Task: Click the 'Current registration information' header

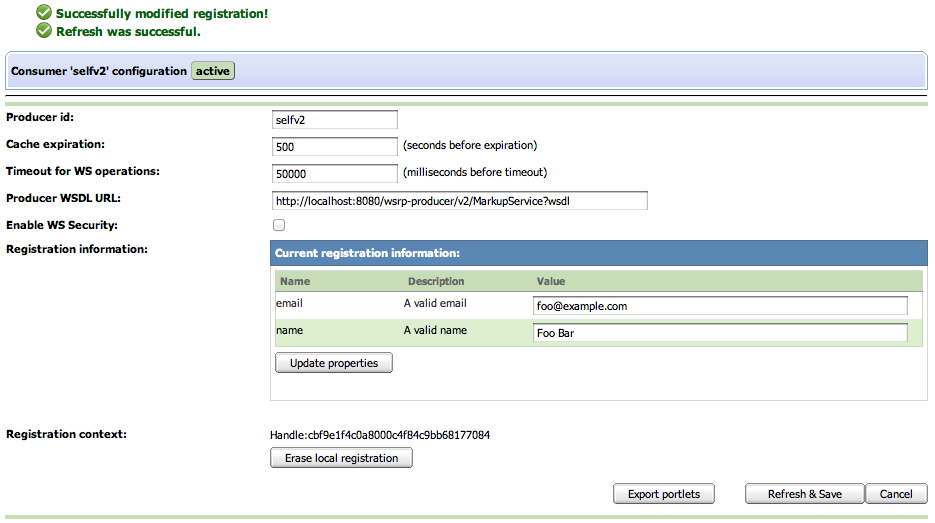Action: click(367, 254)
